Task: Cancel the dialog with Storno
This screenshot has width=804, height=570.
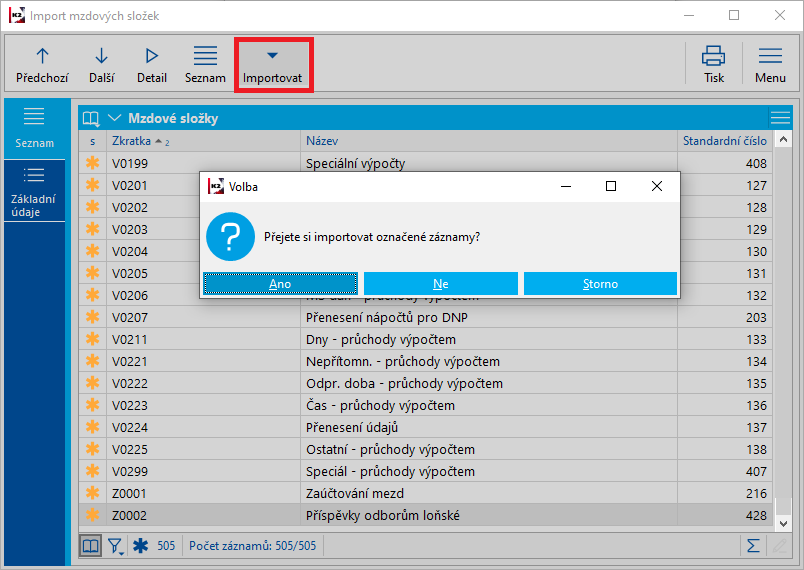Action: pyautogui.click(x=600, y=283)
